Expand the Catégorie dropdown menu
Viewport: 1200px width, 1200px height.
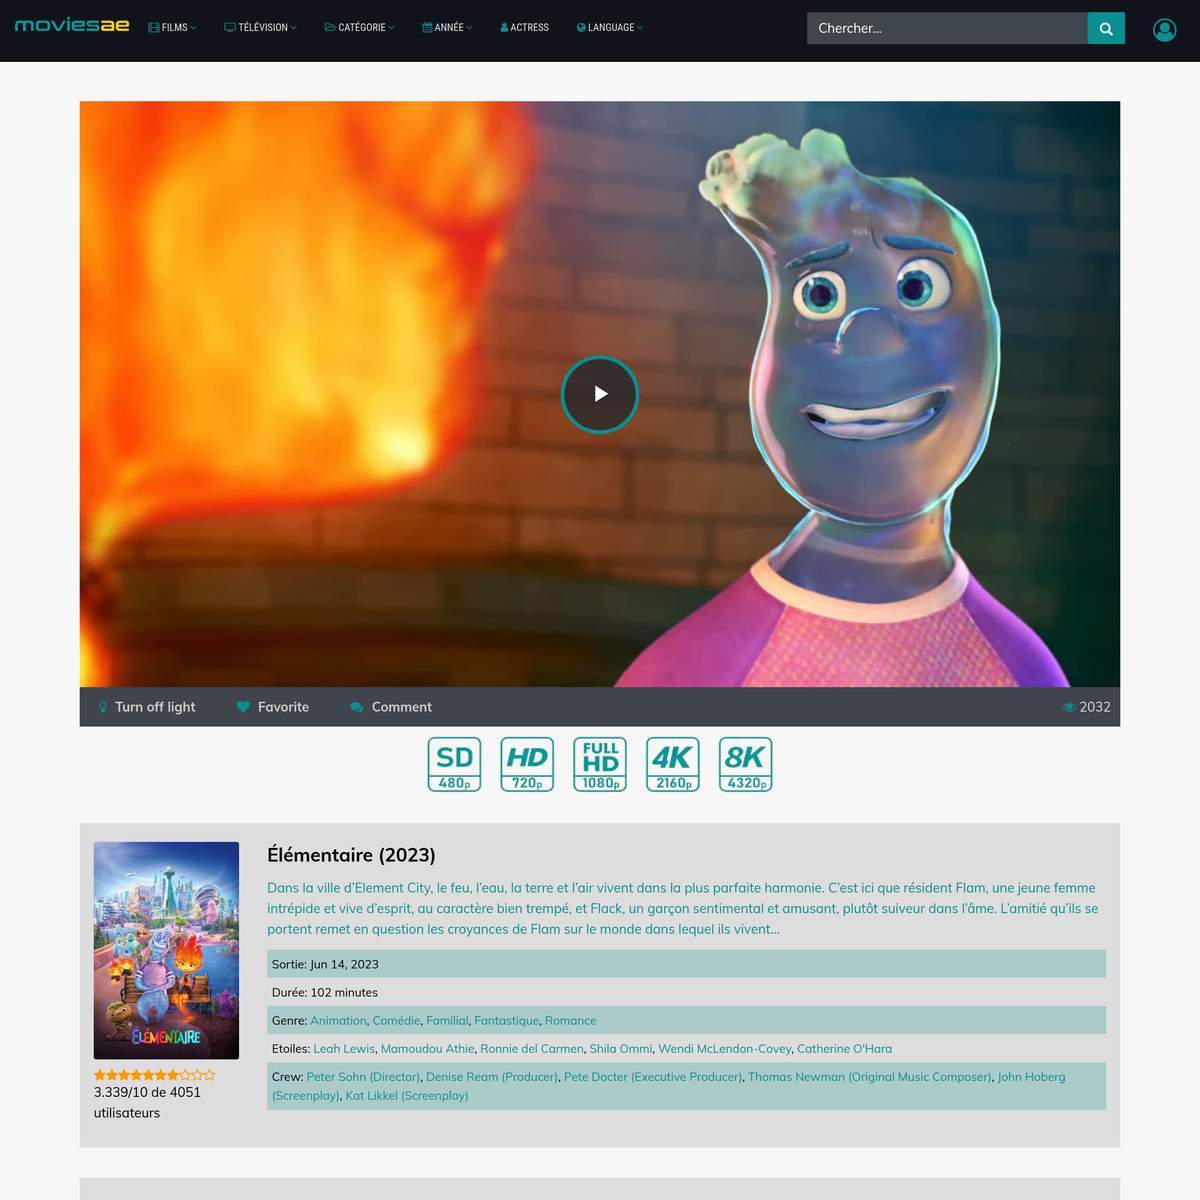[359, 28]
